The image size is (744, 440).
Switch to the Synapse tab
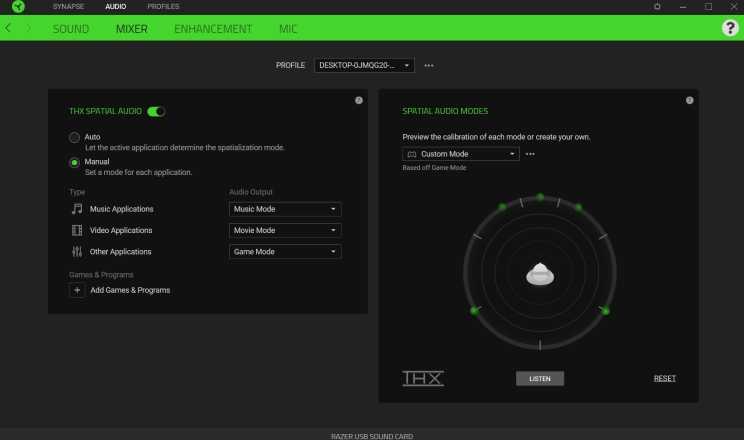click(x=68, y=7)
